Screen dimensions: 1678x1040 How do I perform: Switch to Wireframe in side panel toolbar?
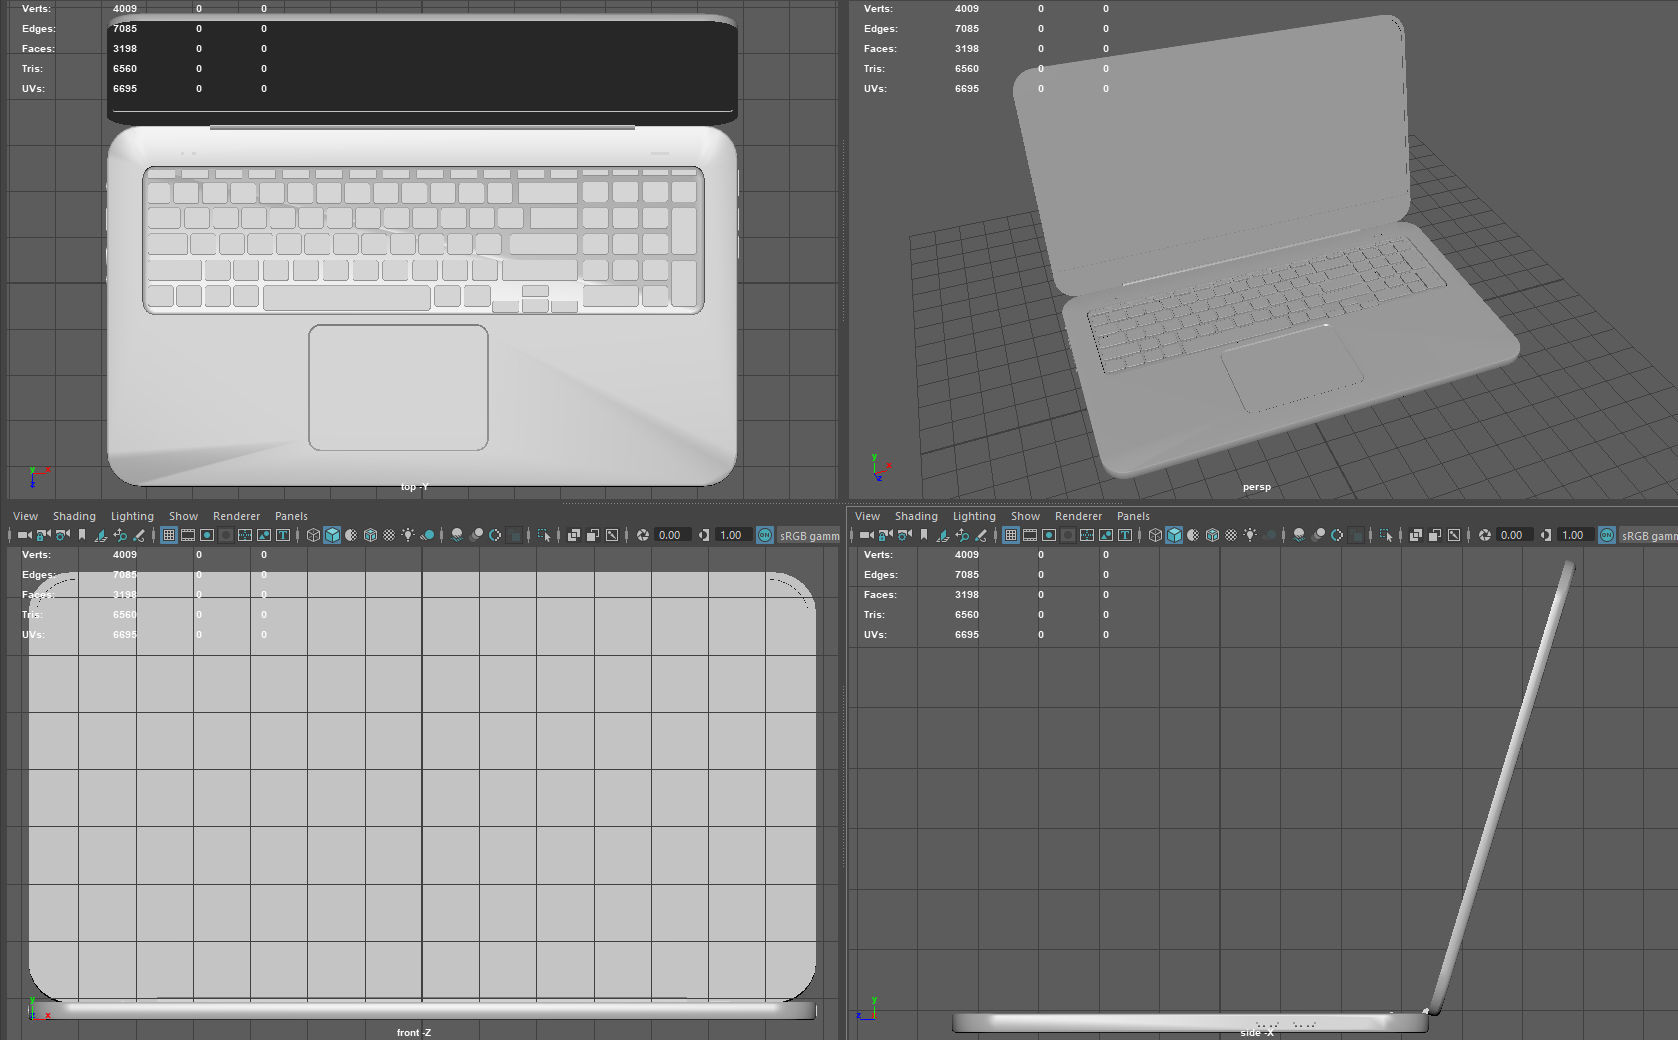click(1155, 535)
